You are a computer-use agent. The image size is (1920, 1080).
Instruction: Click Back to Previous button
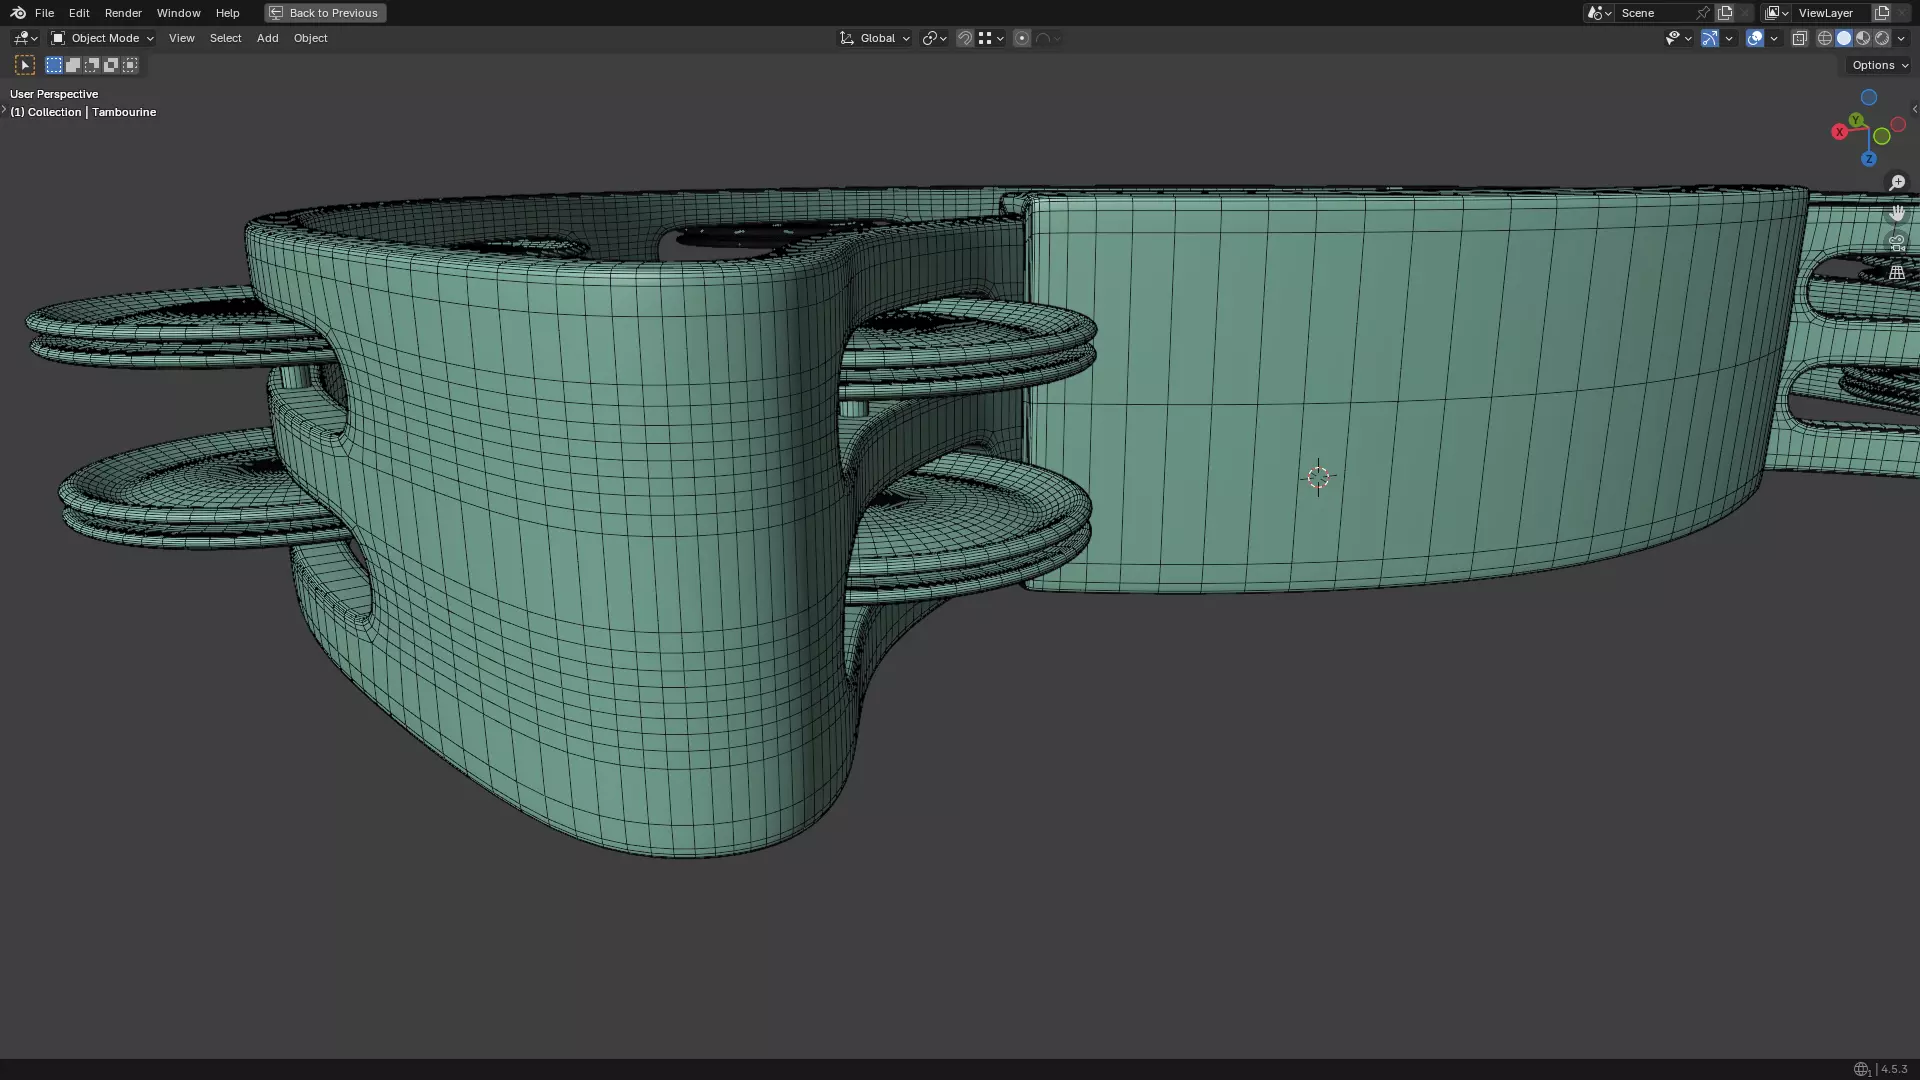point(325,13)
